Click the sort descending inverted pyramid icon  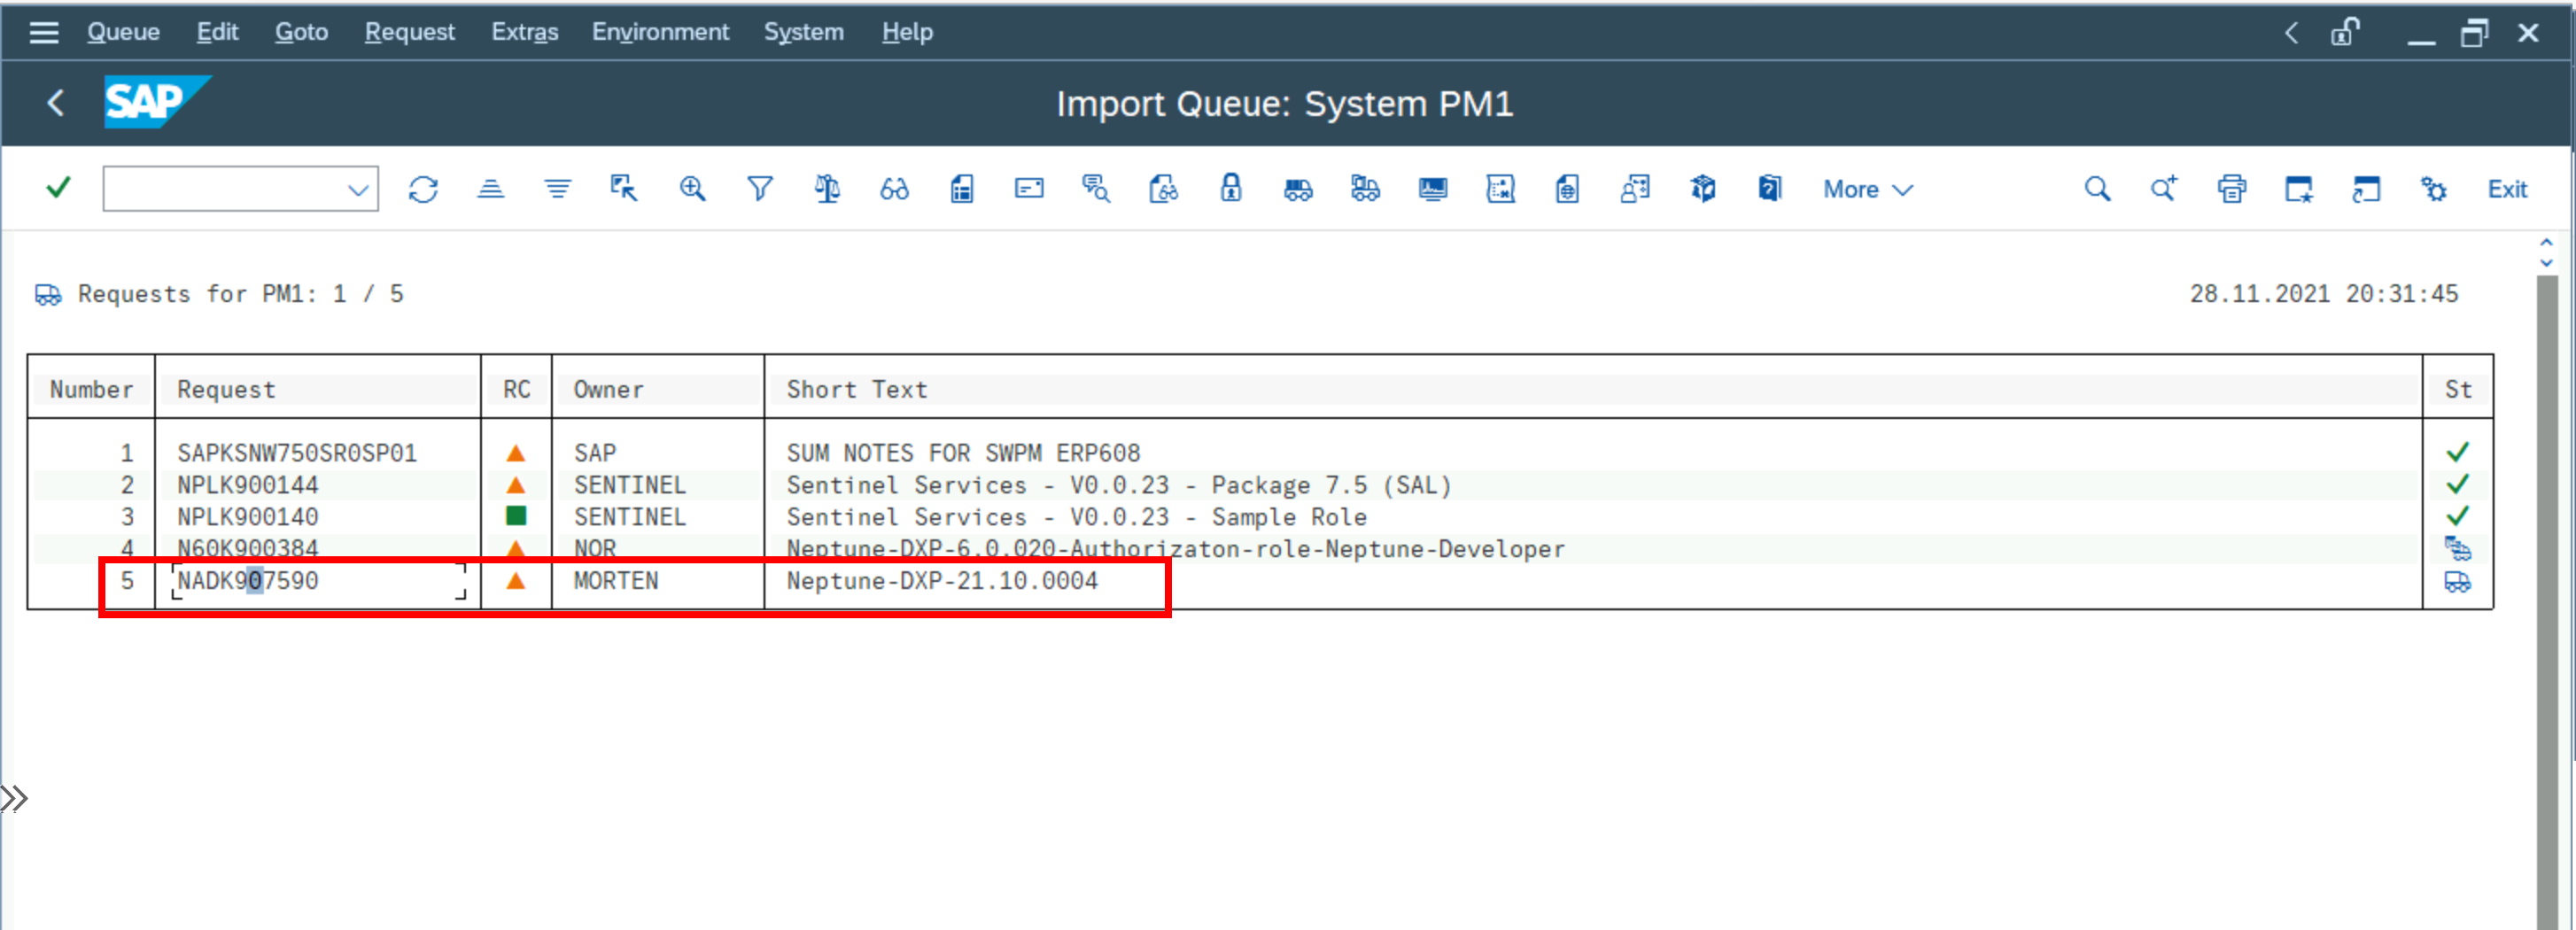pos(557,189)
